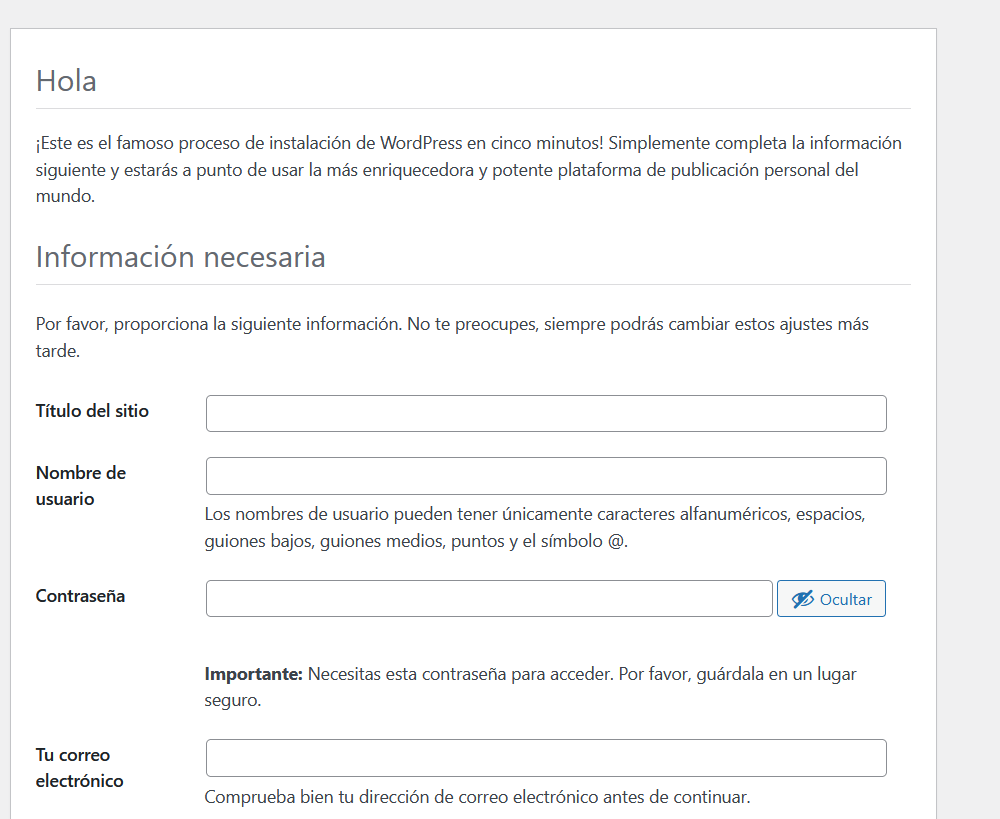Click the bold Importante warning text
Image resolution: width=1000 pixels, height=819 pixels.
click(253, 674)
